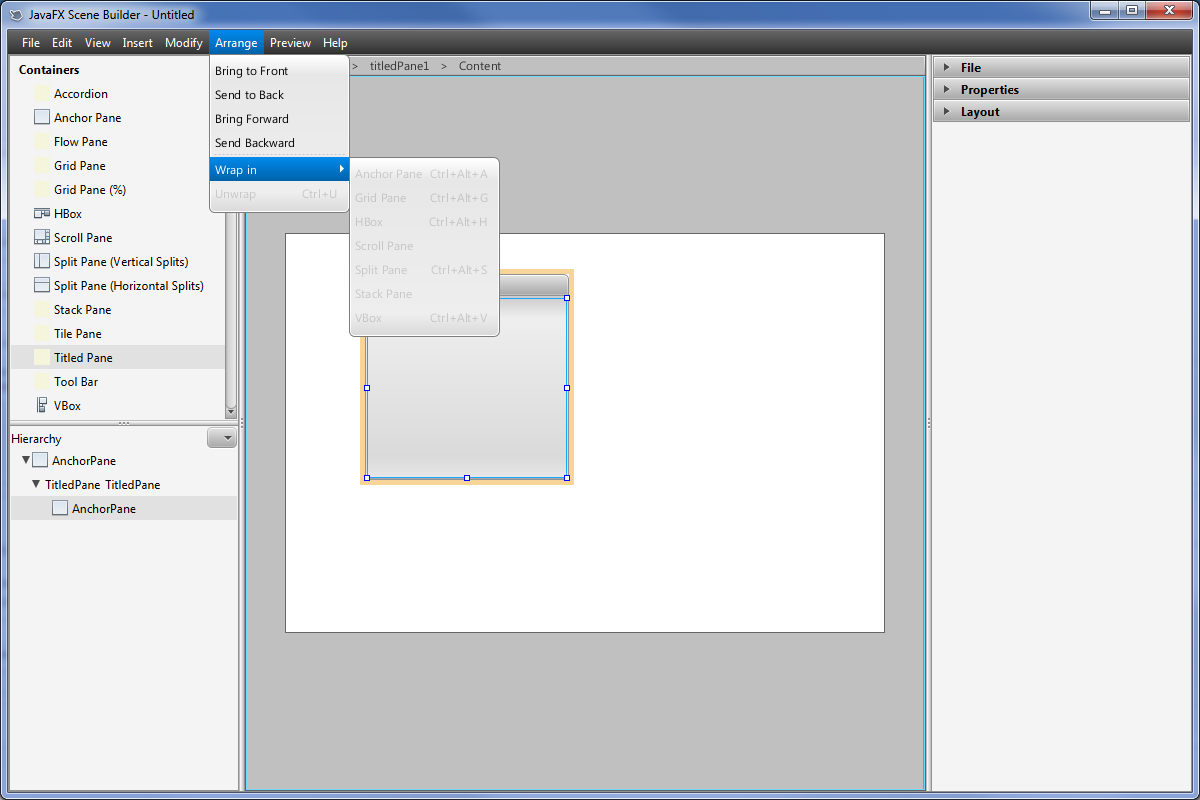Click the Hierarchy panel heading
This screenshot has width=1200, height=800.
[36, 439]
